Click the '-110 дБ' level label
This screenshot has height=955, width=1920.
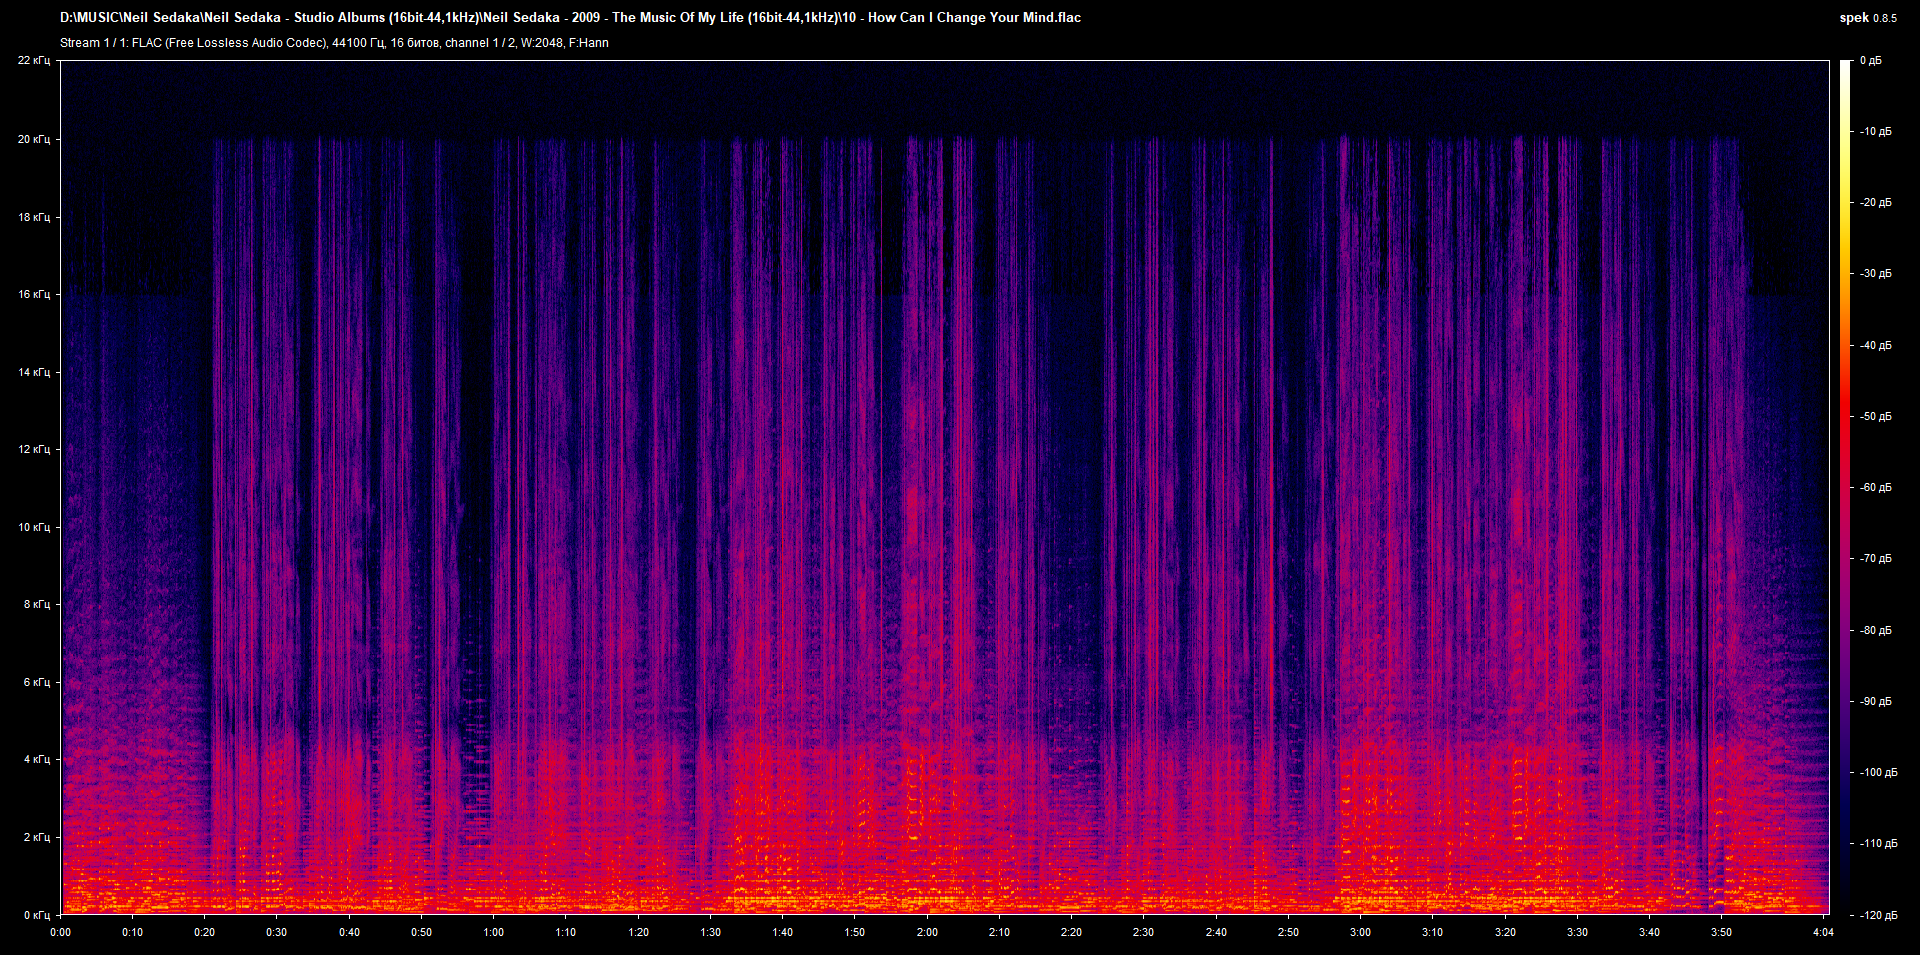point(1879,844)
